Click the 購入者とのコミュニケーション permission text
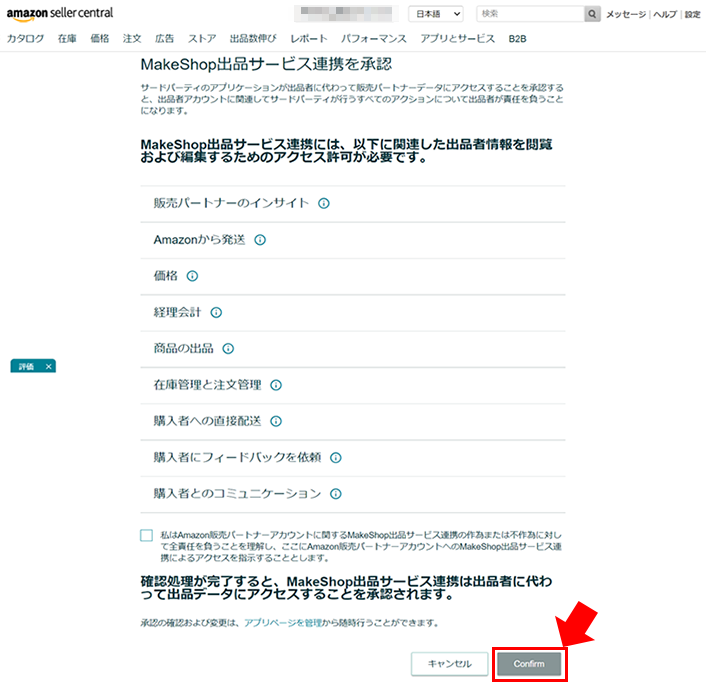706x684 pixels. [x=237, y=494]
